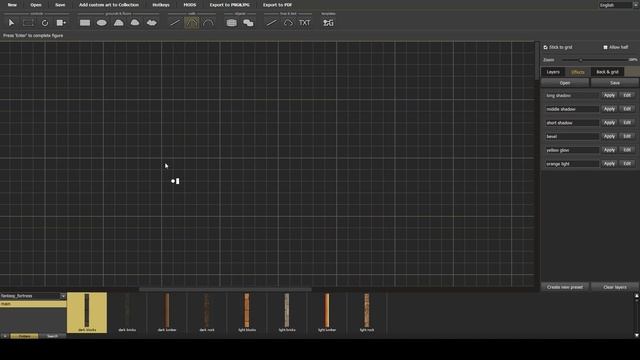
Task: Select the straight wall line tool
Action: 175,23
